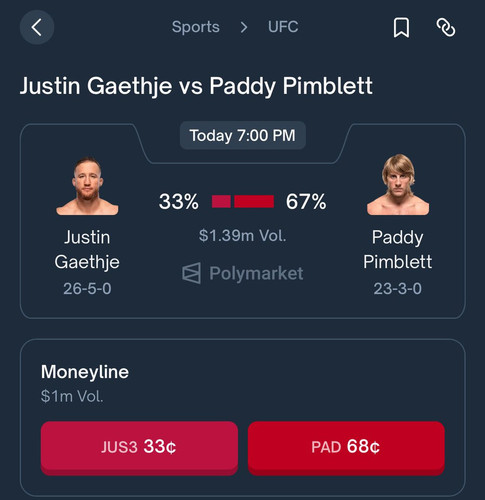Select the Paddy Pimblett name label
485x500 pixels.
coord(397,250)
